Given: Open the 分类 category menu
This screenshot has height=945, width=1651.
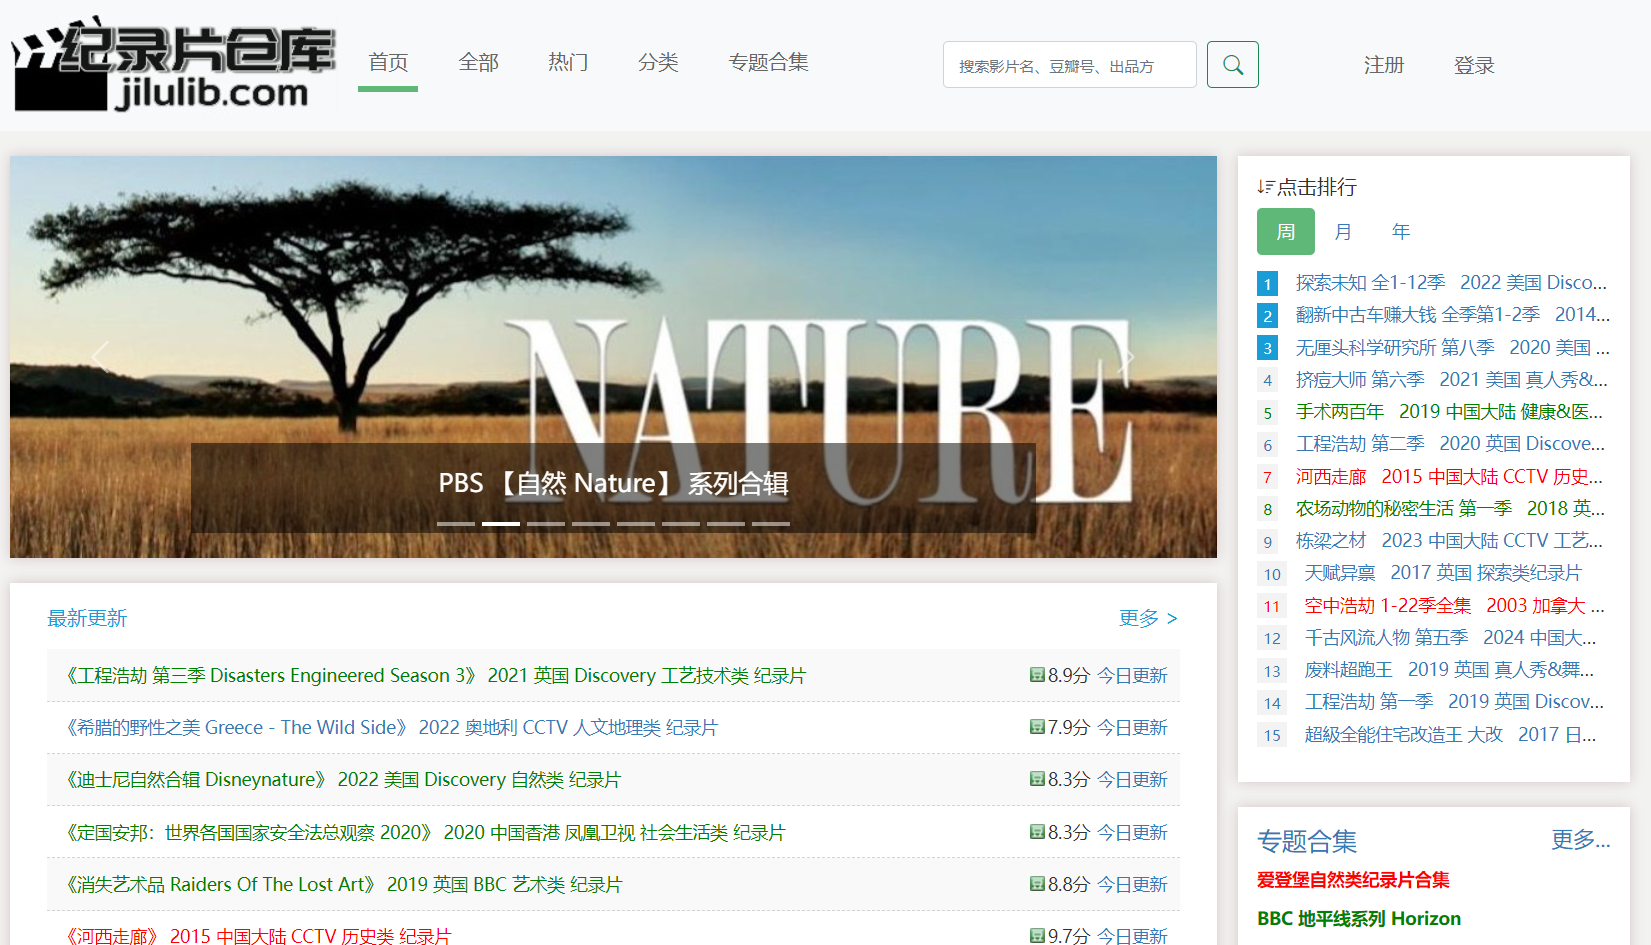Looking at the screenshot, I should 658,63.
